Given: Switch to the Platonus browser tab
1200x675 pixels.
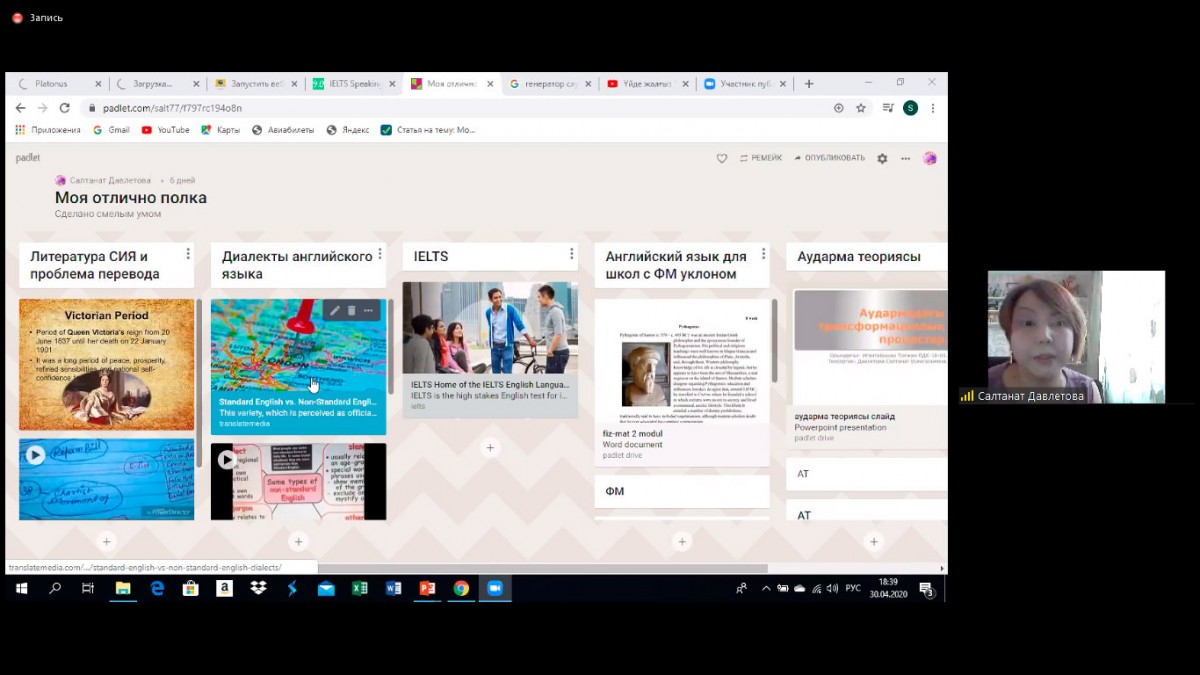Looking at the screenshot, I should pyautogui.click(x=53, y=84).
